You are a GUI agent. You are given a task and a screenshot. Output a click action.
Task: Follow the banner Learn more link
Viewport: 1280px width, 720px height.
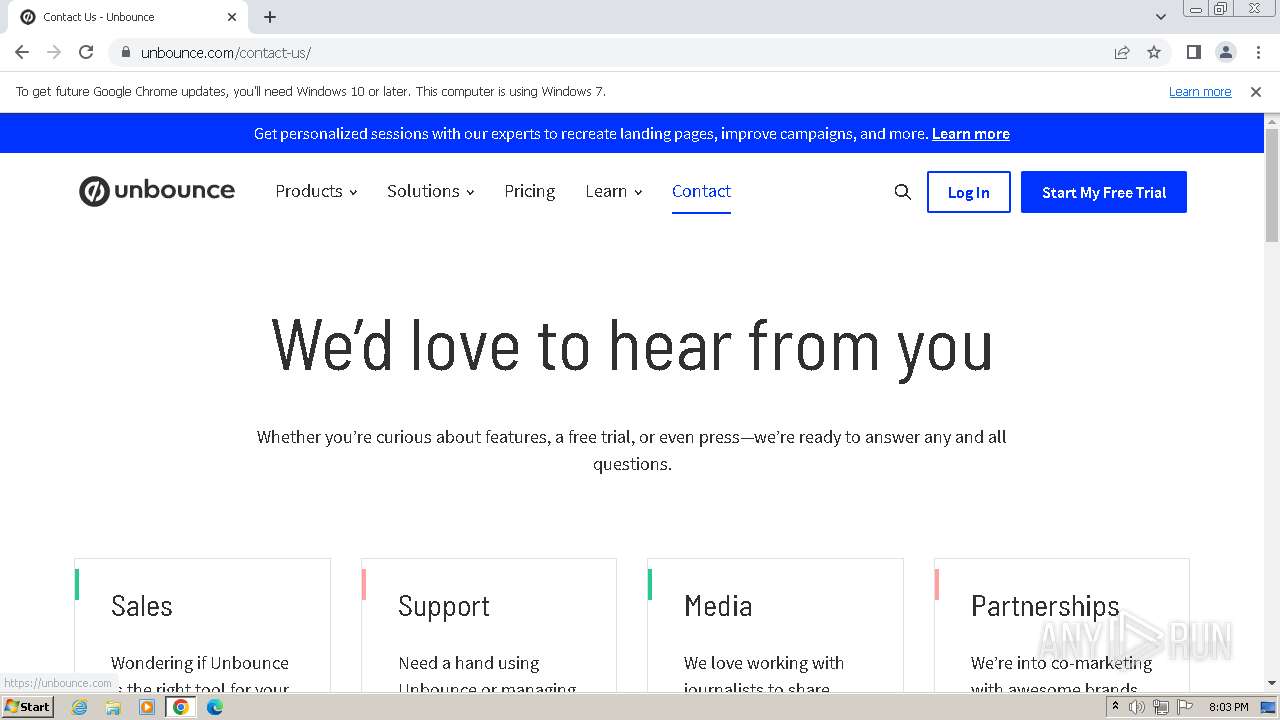coord(971,134)
